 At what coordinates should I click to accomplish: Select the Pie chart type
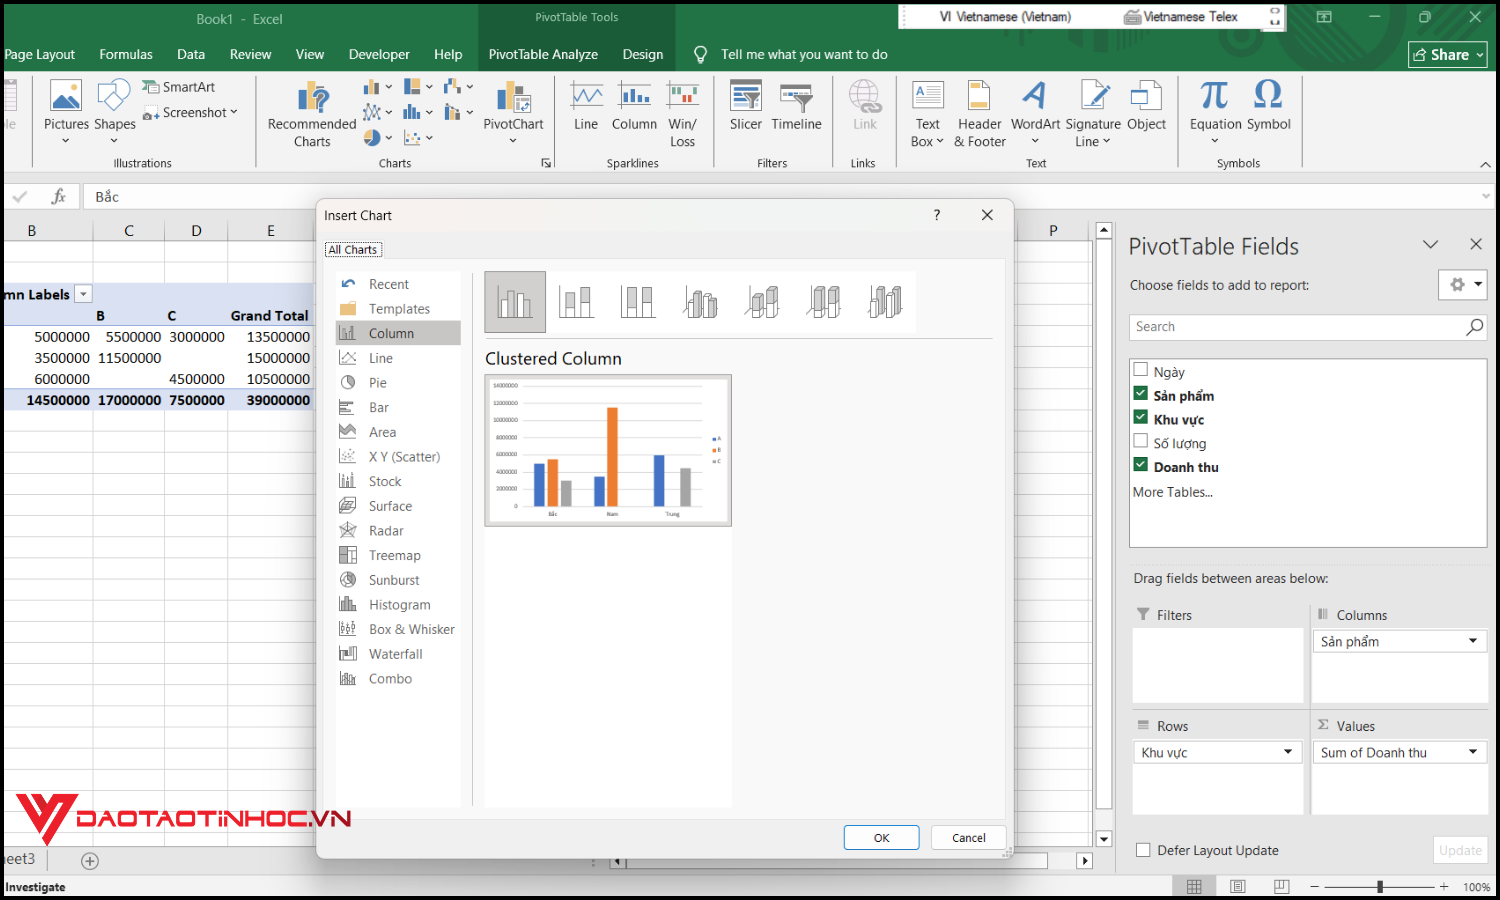[377, 382]
